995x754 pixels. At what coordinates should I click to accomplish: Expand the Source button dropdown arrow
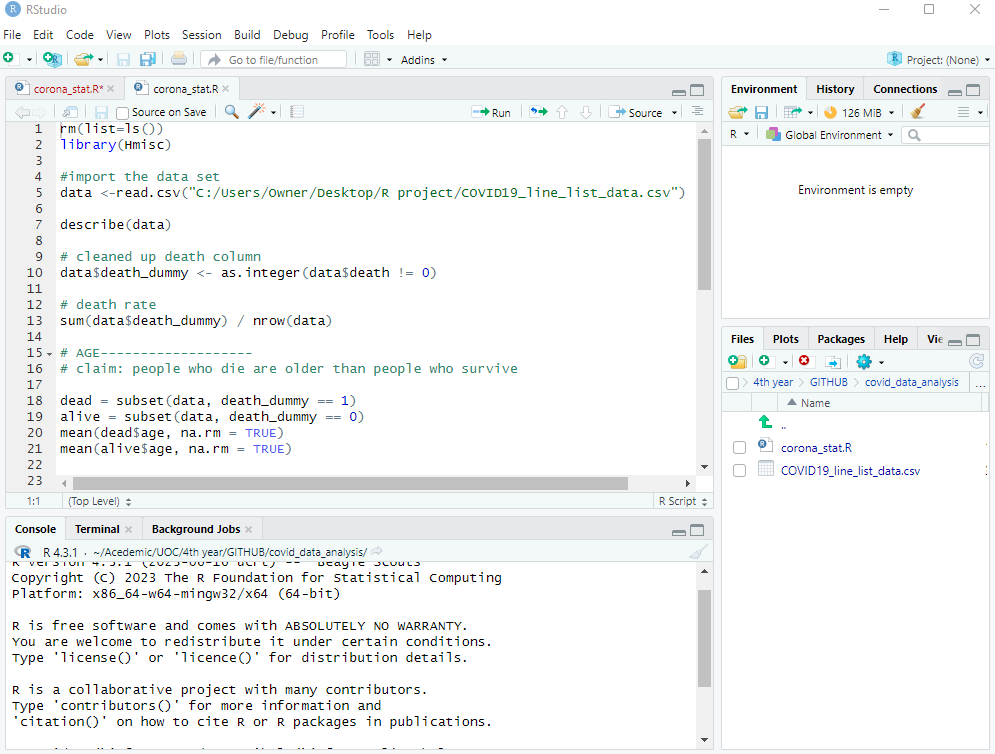675,112
